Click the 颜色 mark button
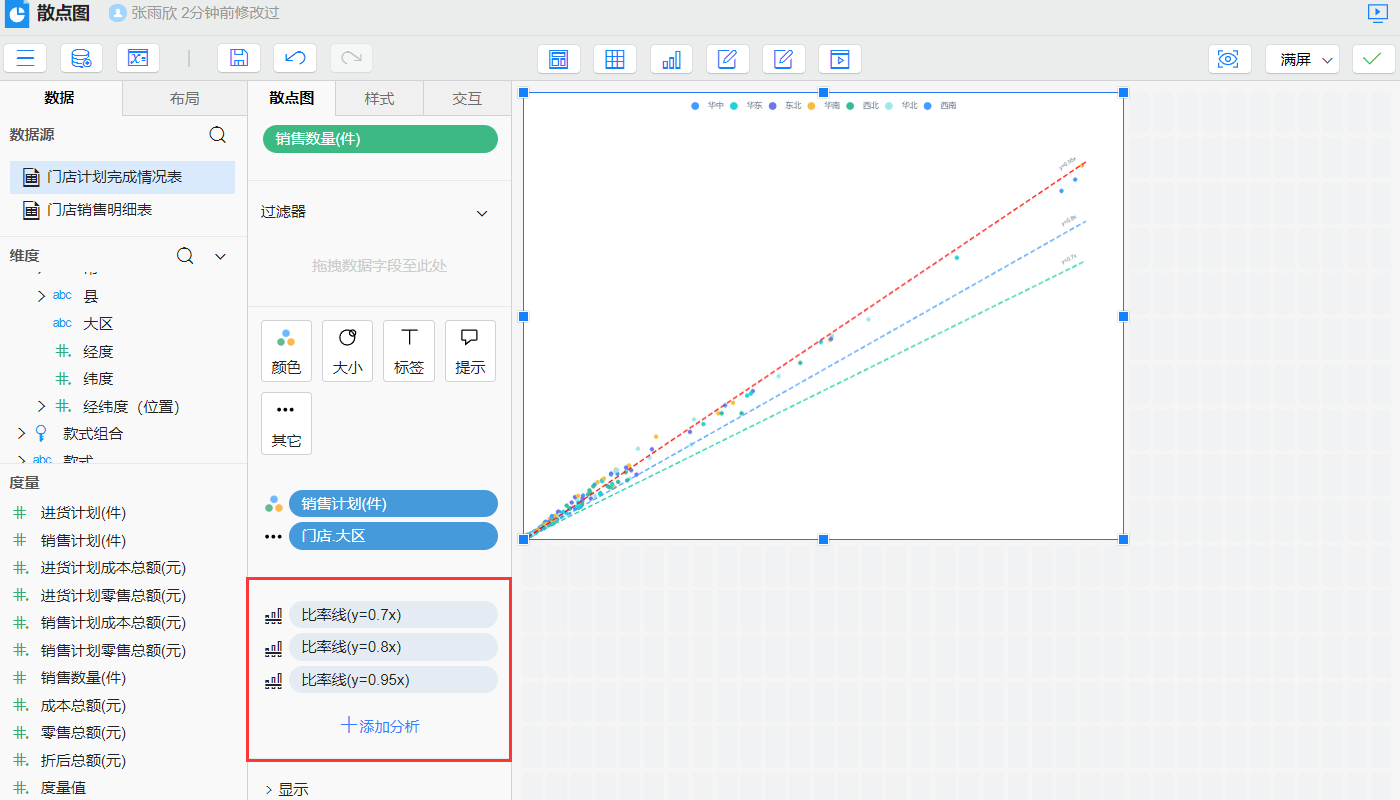 click(286, 350)
